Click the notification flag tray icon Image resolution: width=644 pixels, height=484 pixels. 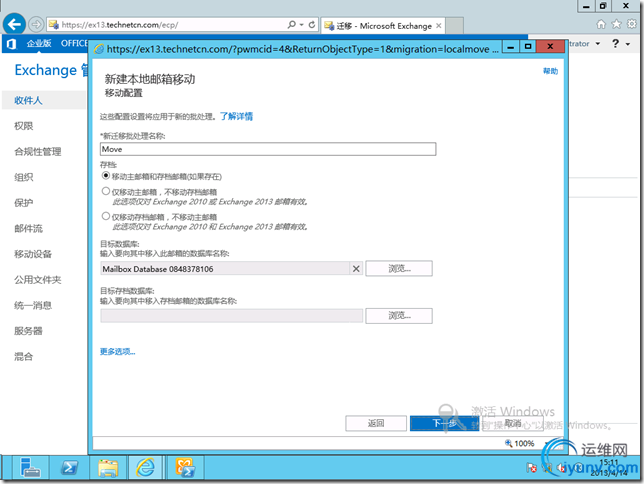point(531,468)
